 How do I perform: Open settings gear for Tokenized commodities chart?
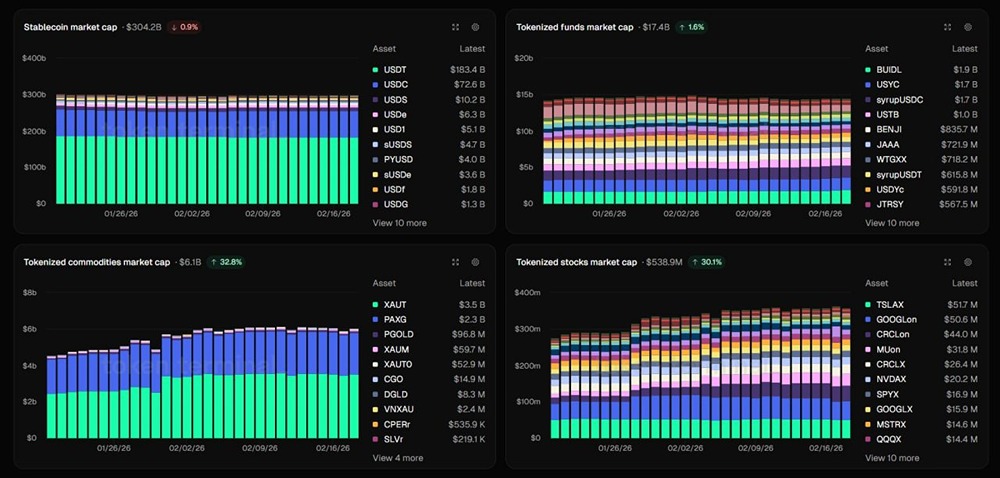point(475,262)
